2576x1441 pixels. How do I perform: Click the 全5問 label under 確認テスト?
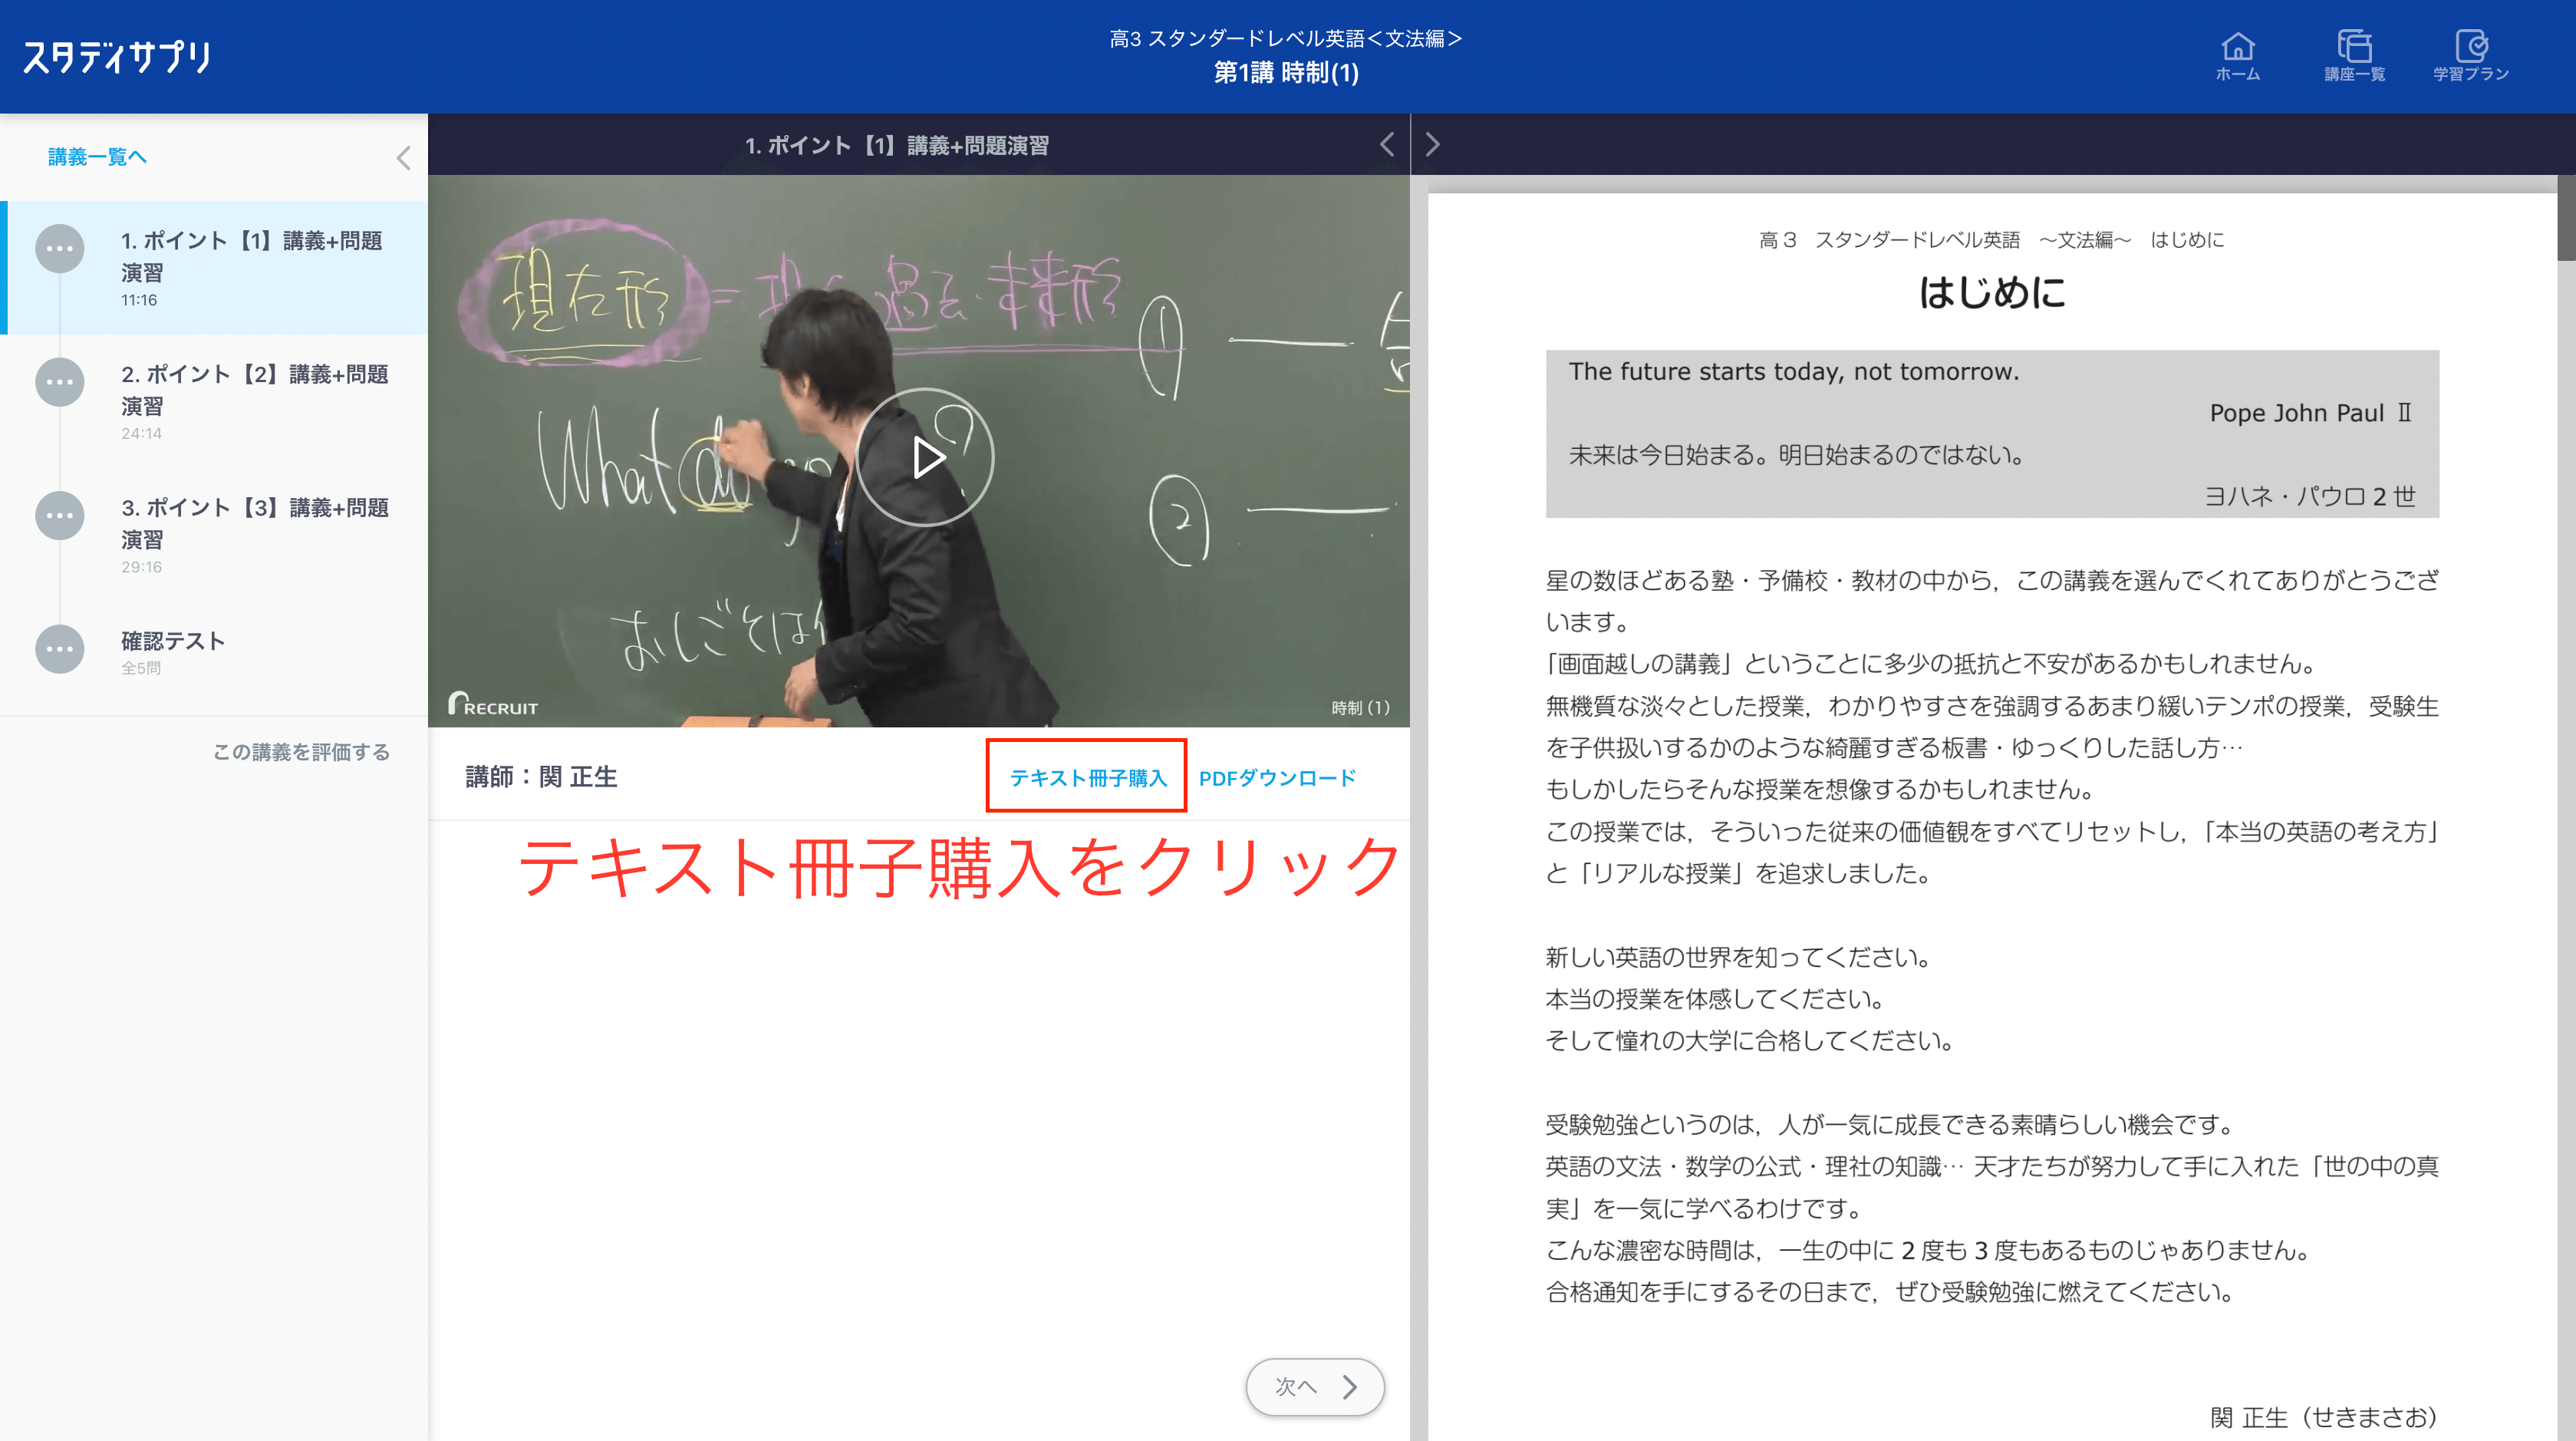click(x=140, y=668)
